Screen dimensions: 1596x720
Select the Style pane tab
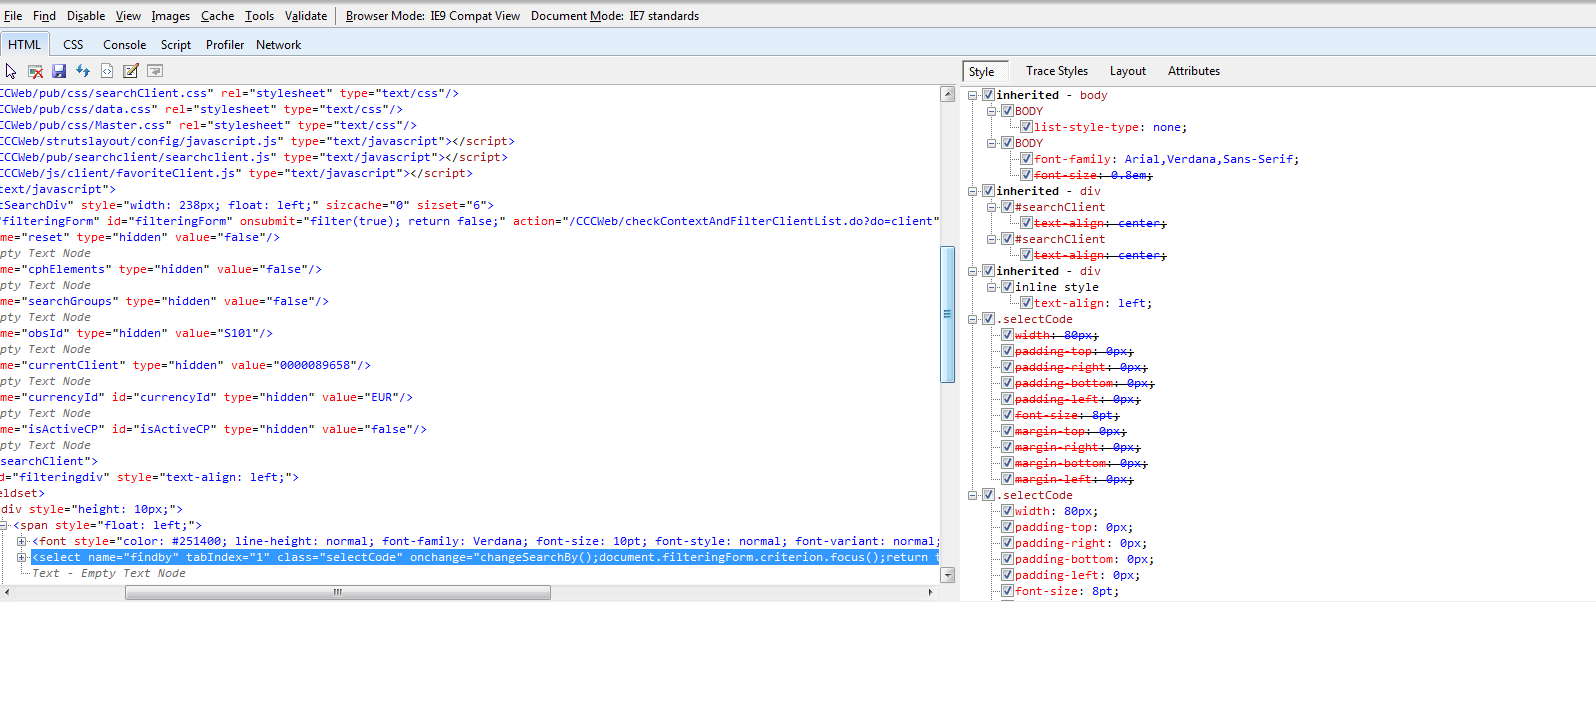(x=985, y=72)
